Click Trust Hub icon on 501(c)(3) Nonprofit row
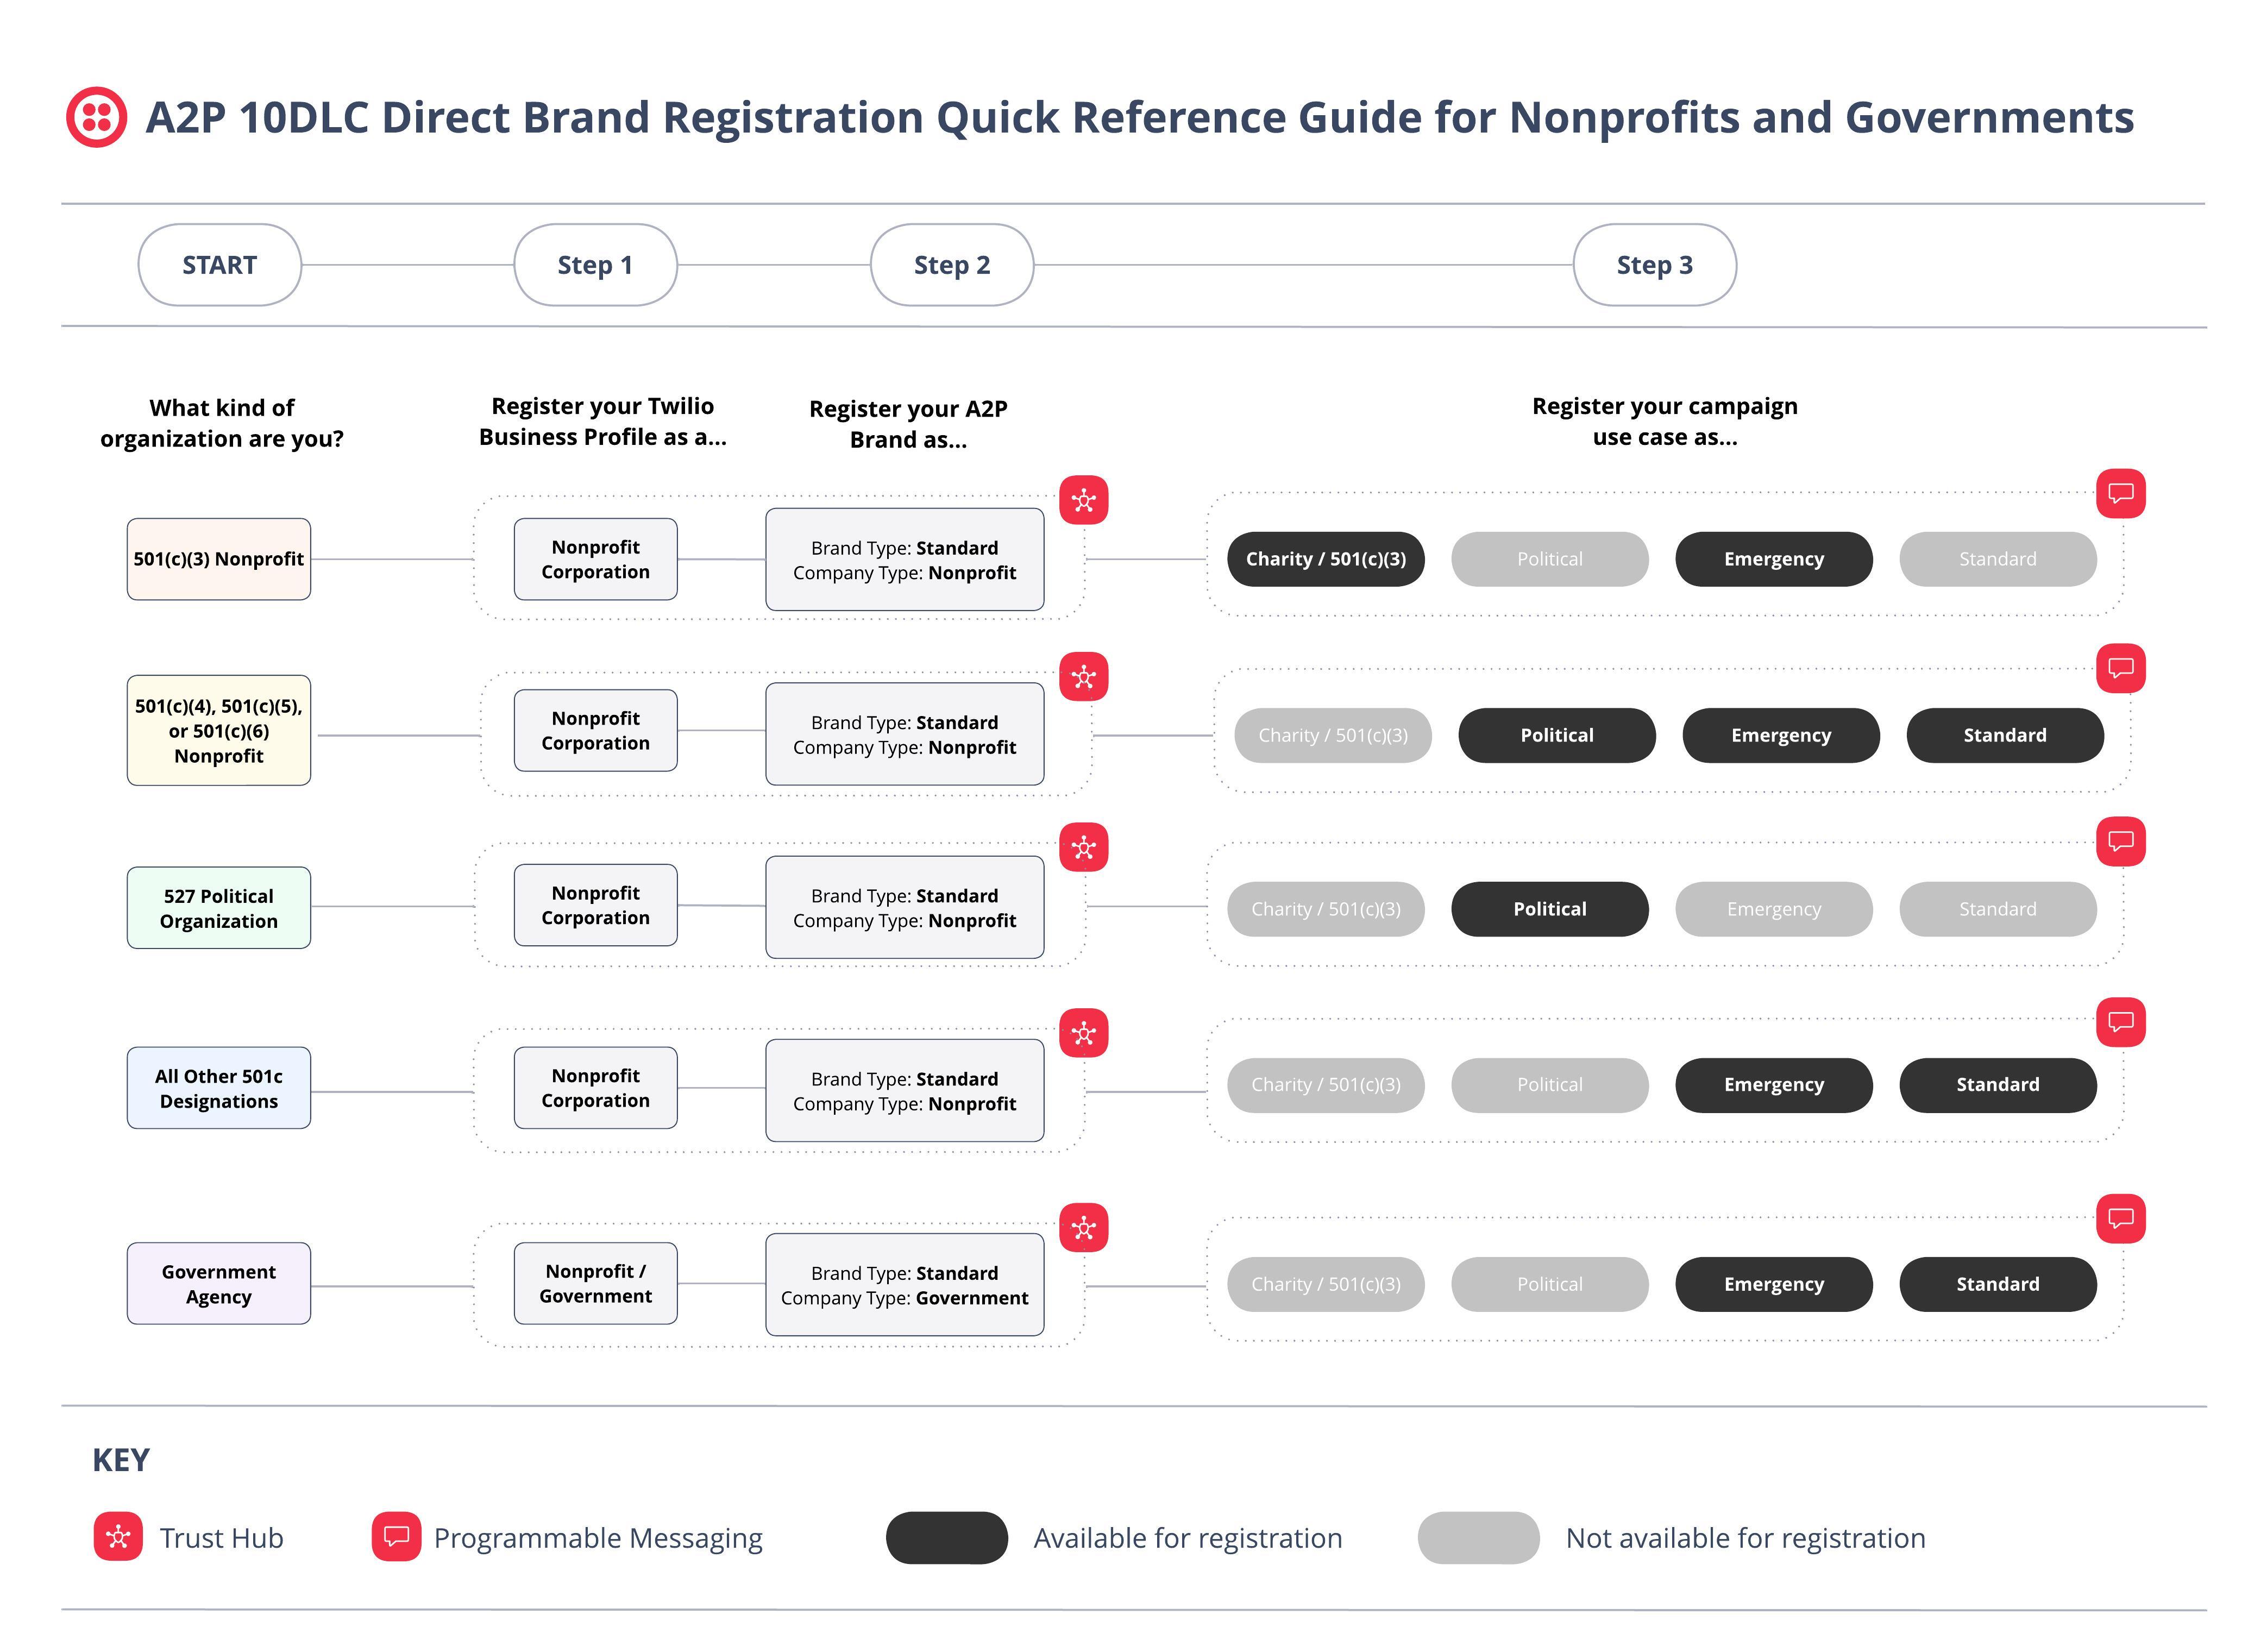The image size is (2248, 1652). click(x=1083, y=500)
